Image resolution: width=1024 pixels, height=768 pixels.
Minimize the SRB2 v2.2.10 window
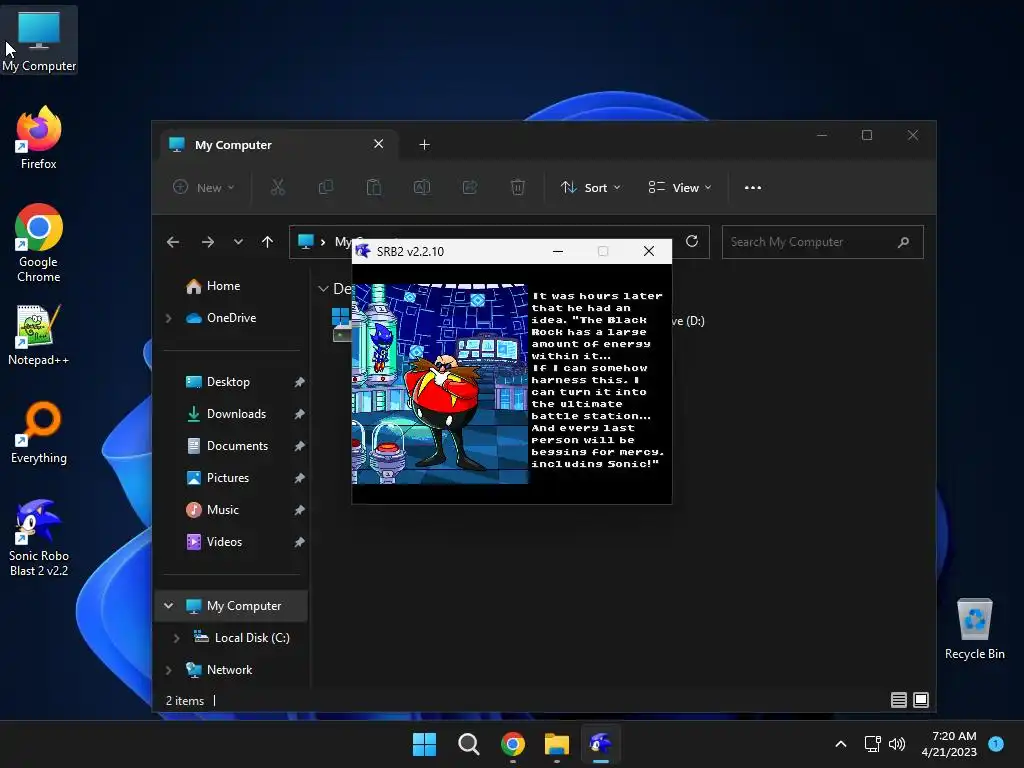tap(558, 251)
